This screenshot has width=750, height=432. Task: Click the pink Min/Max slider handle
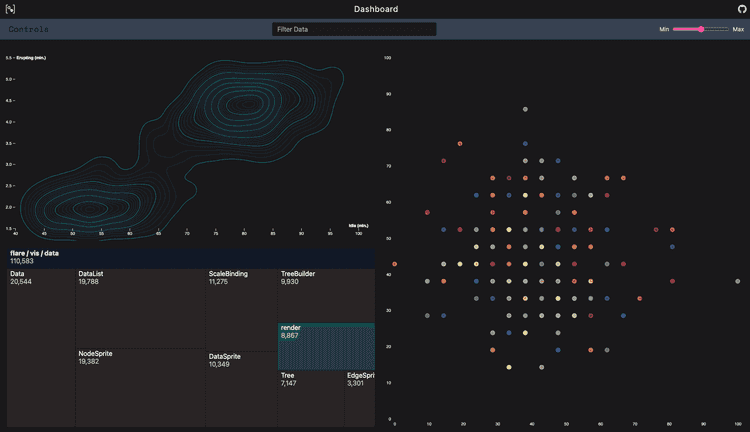(x=701, y=29)
